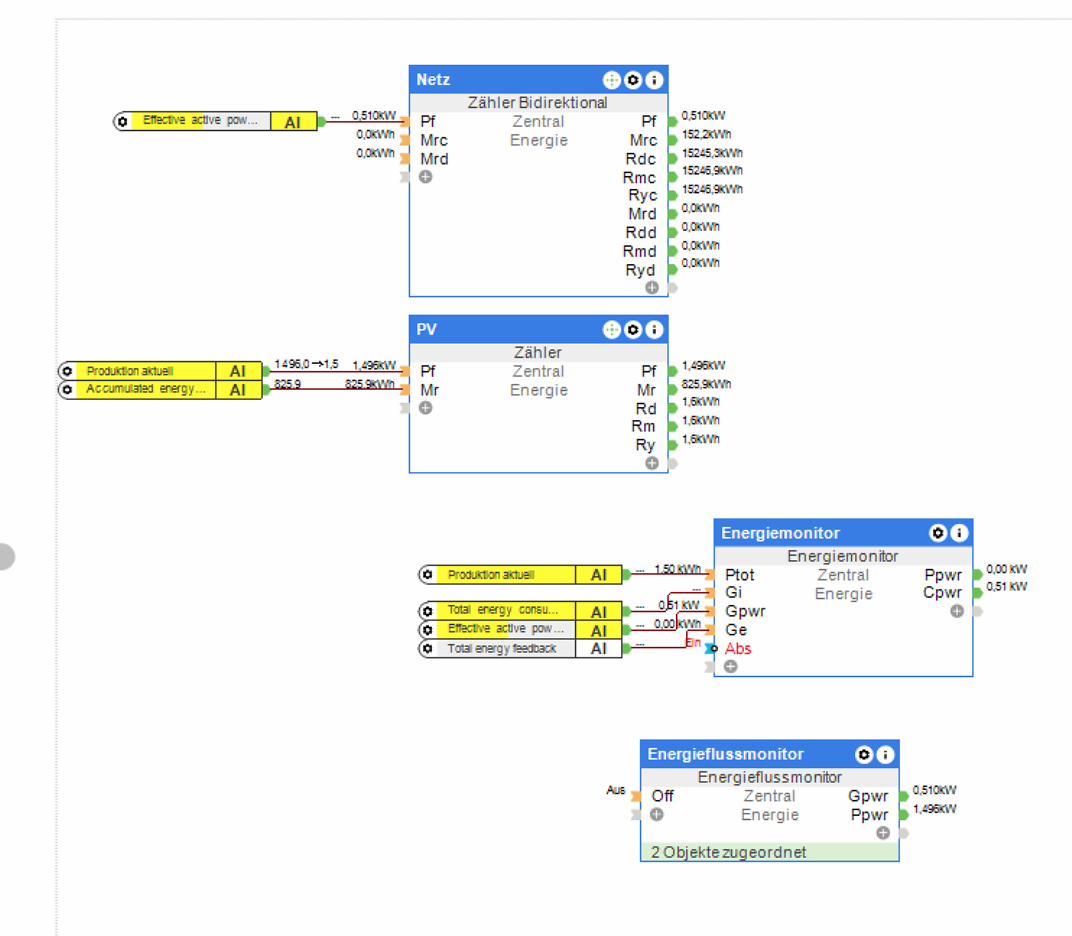Click the Ryc output label on Netz
The height and width of the screenshot is (936, 1072).
[643, 196]
